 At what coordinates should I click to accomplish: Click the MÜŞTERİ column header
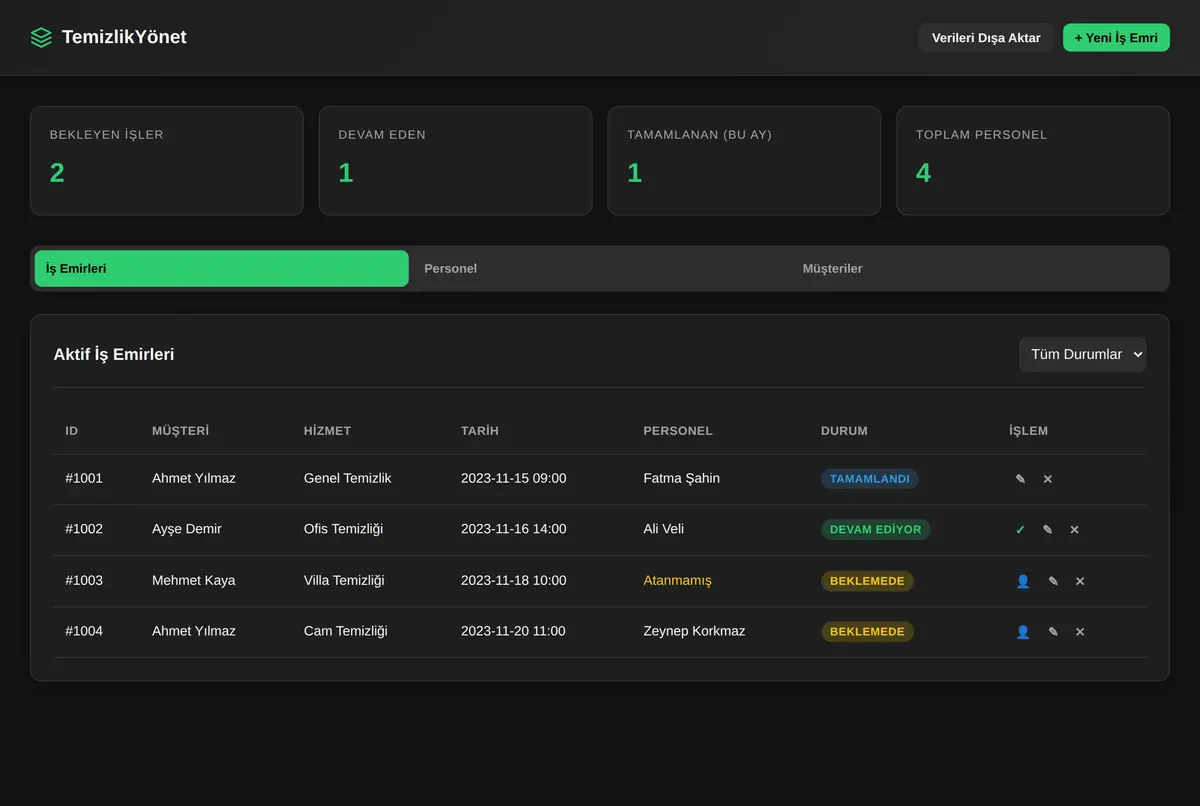[180, 431]
